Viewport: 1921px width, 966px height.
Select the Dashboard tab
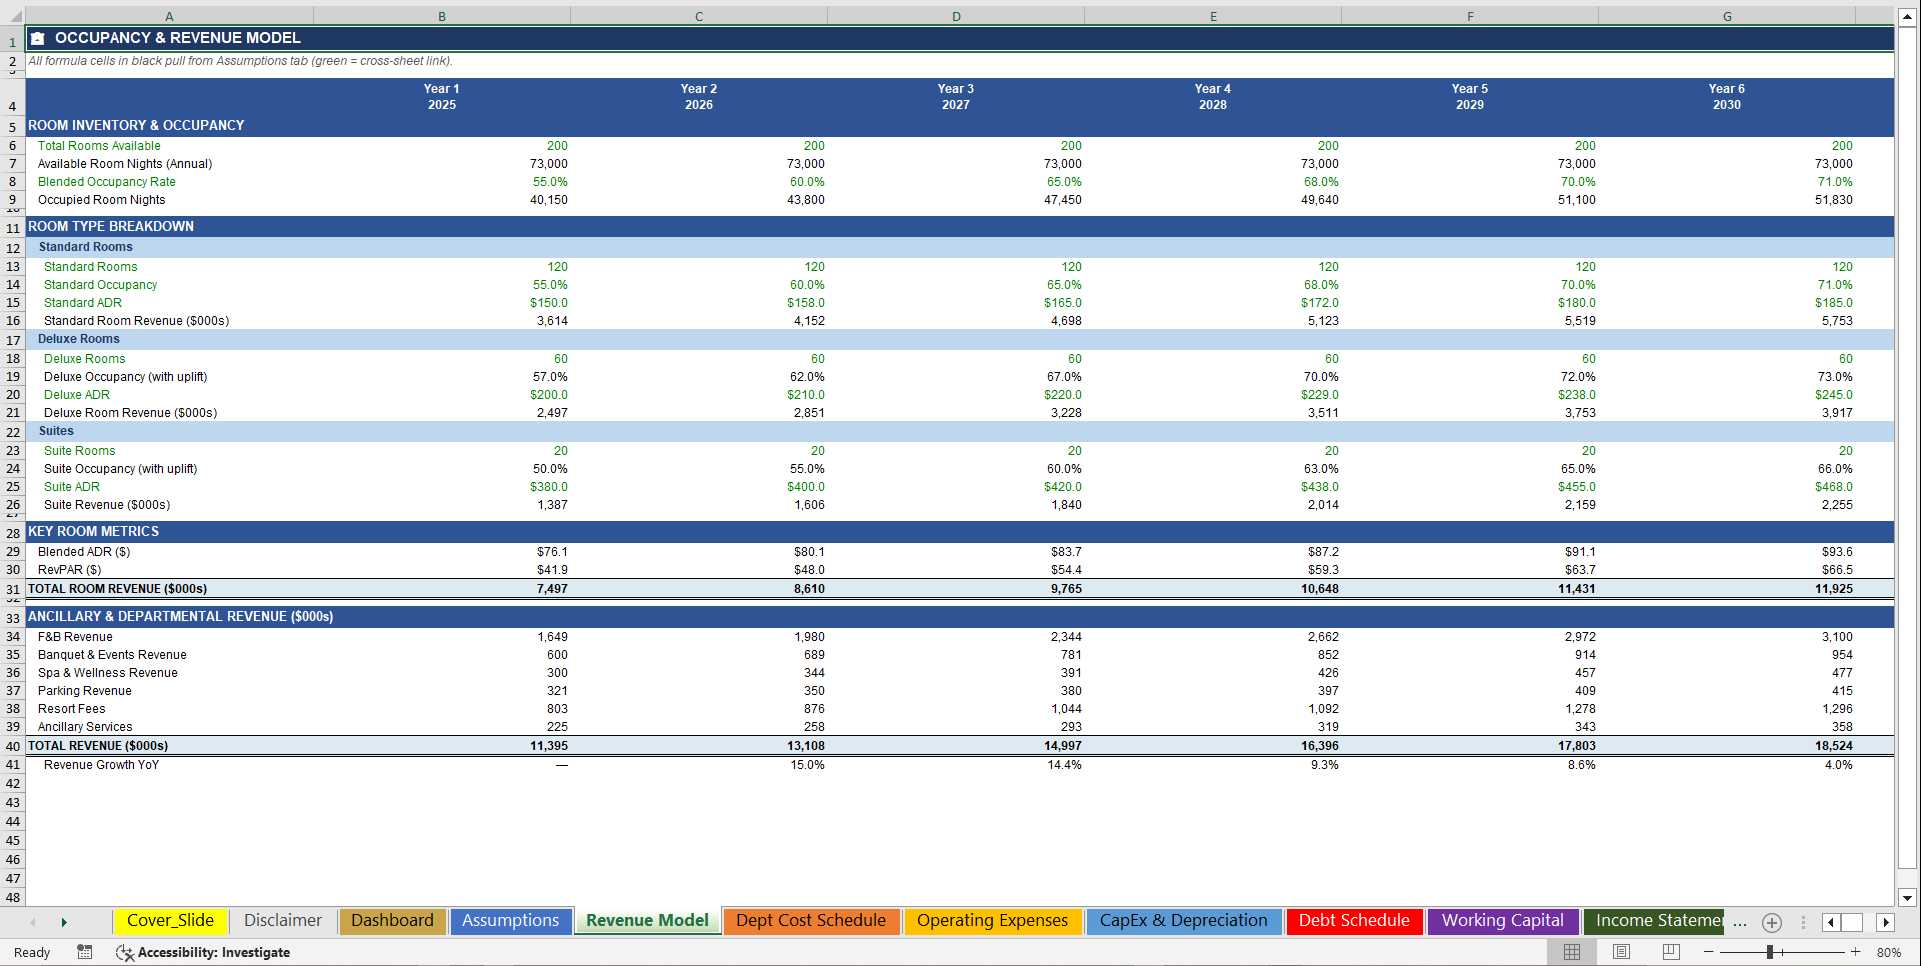click(392, 921)
